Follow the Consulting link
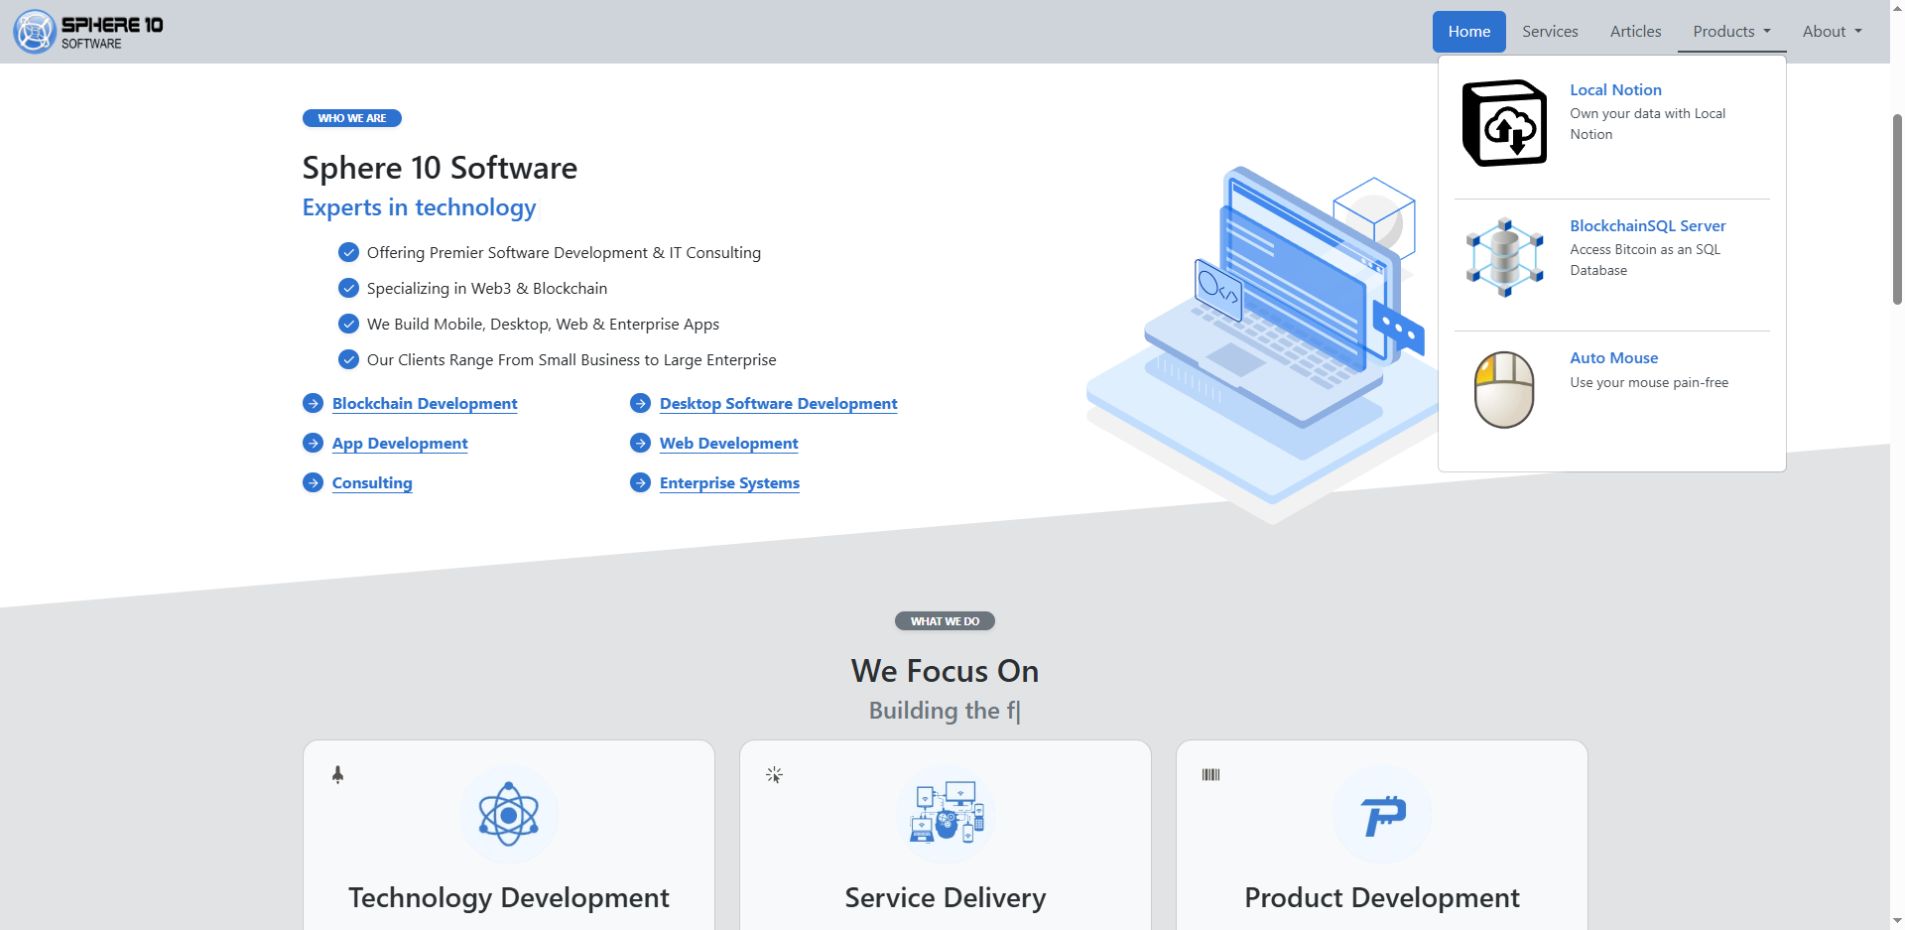The image size is (1905, 930). [372, 483]
